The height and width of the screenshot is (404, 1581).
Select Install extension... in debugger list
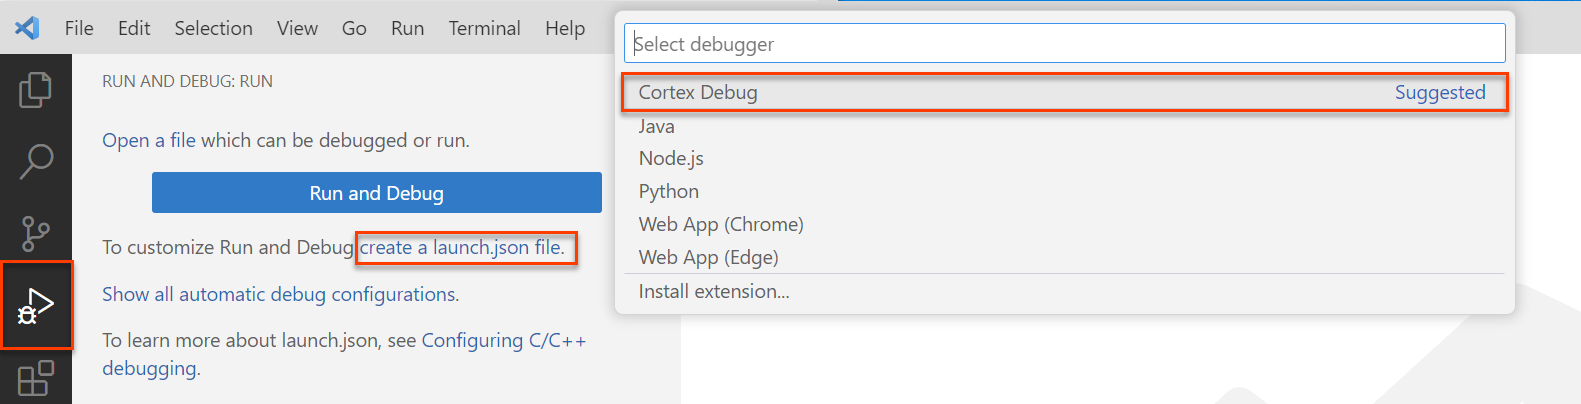click(714, 291)
